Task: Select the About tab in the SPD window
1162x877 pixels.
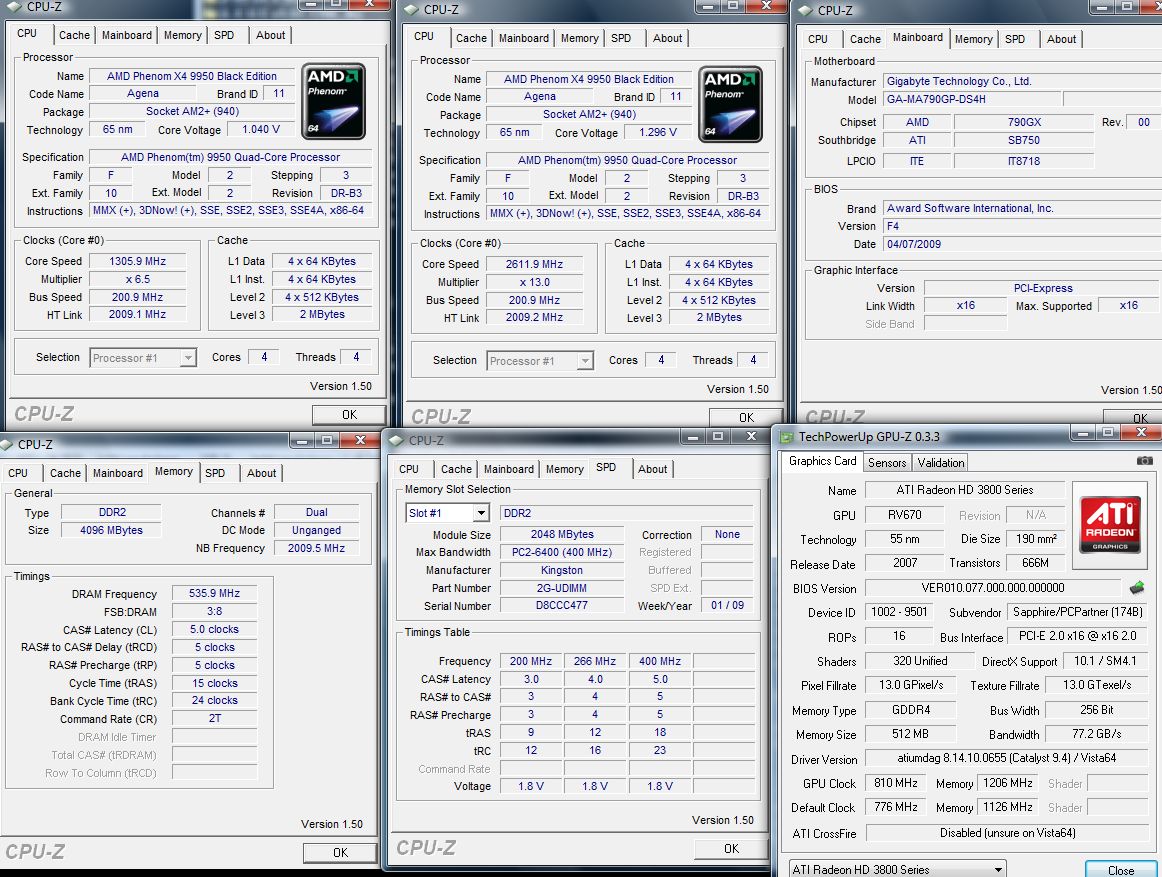Action: click(652, 469)
